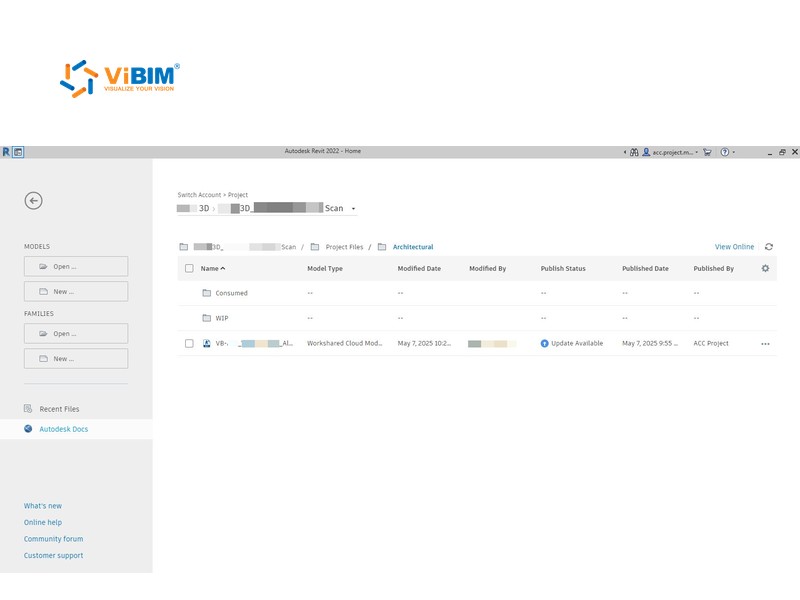Click the Project Files breadcrumb folder icon
800x600 pixels.
coord(315,247)
